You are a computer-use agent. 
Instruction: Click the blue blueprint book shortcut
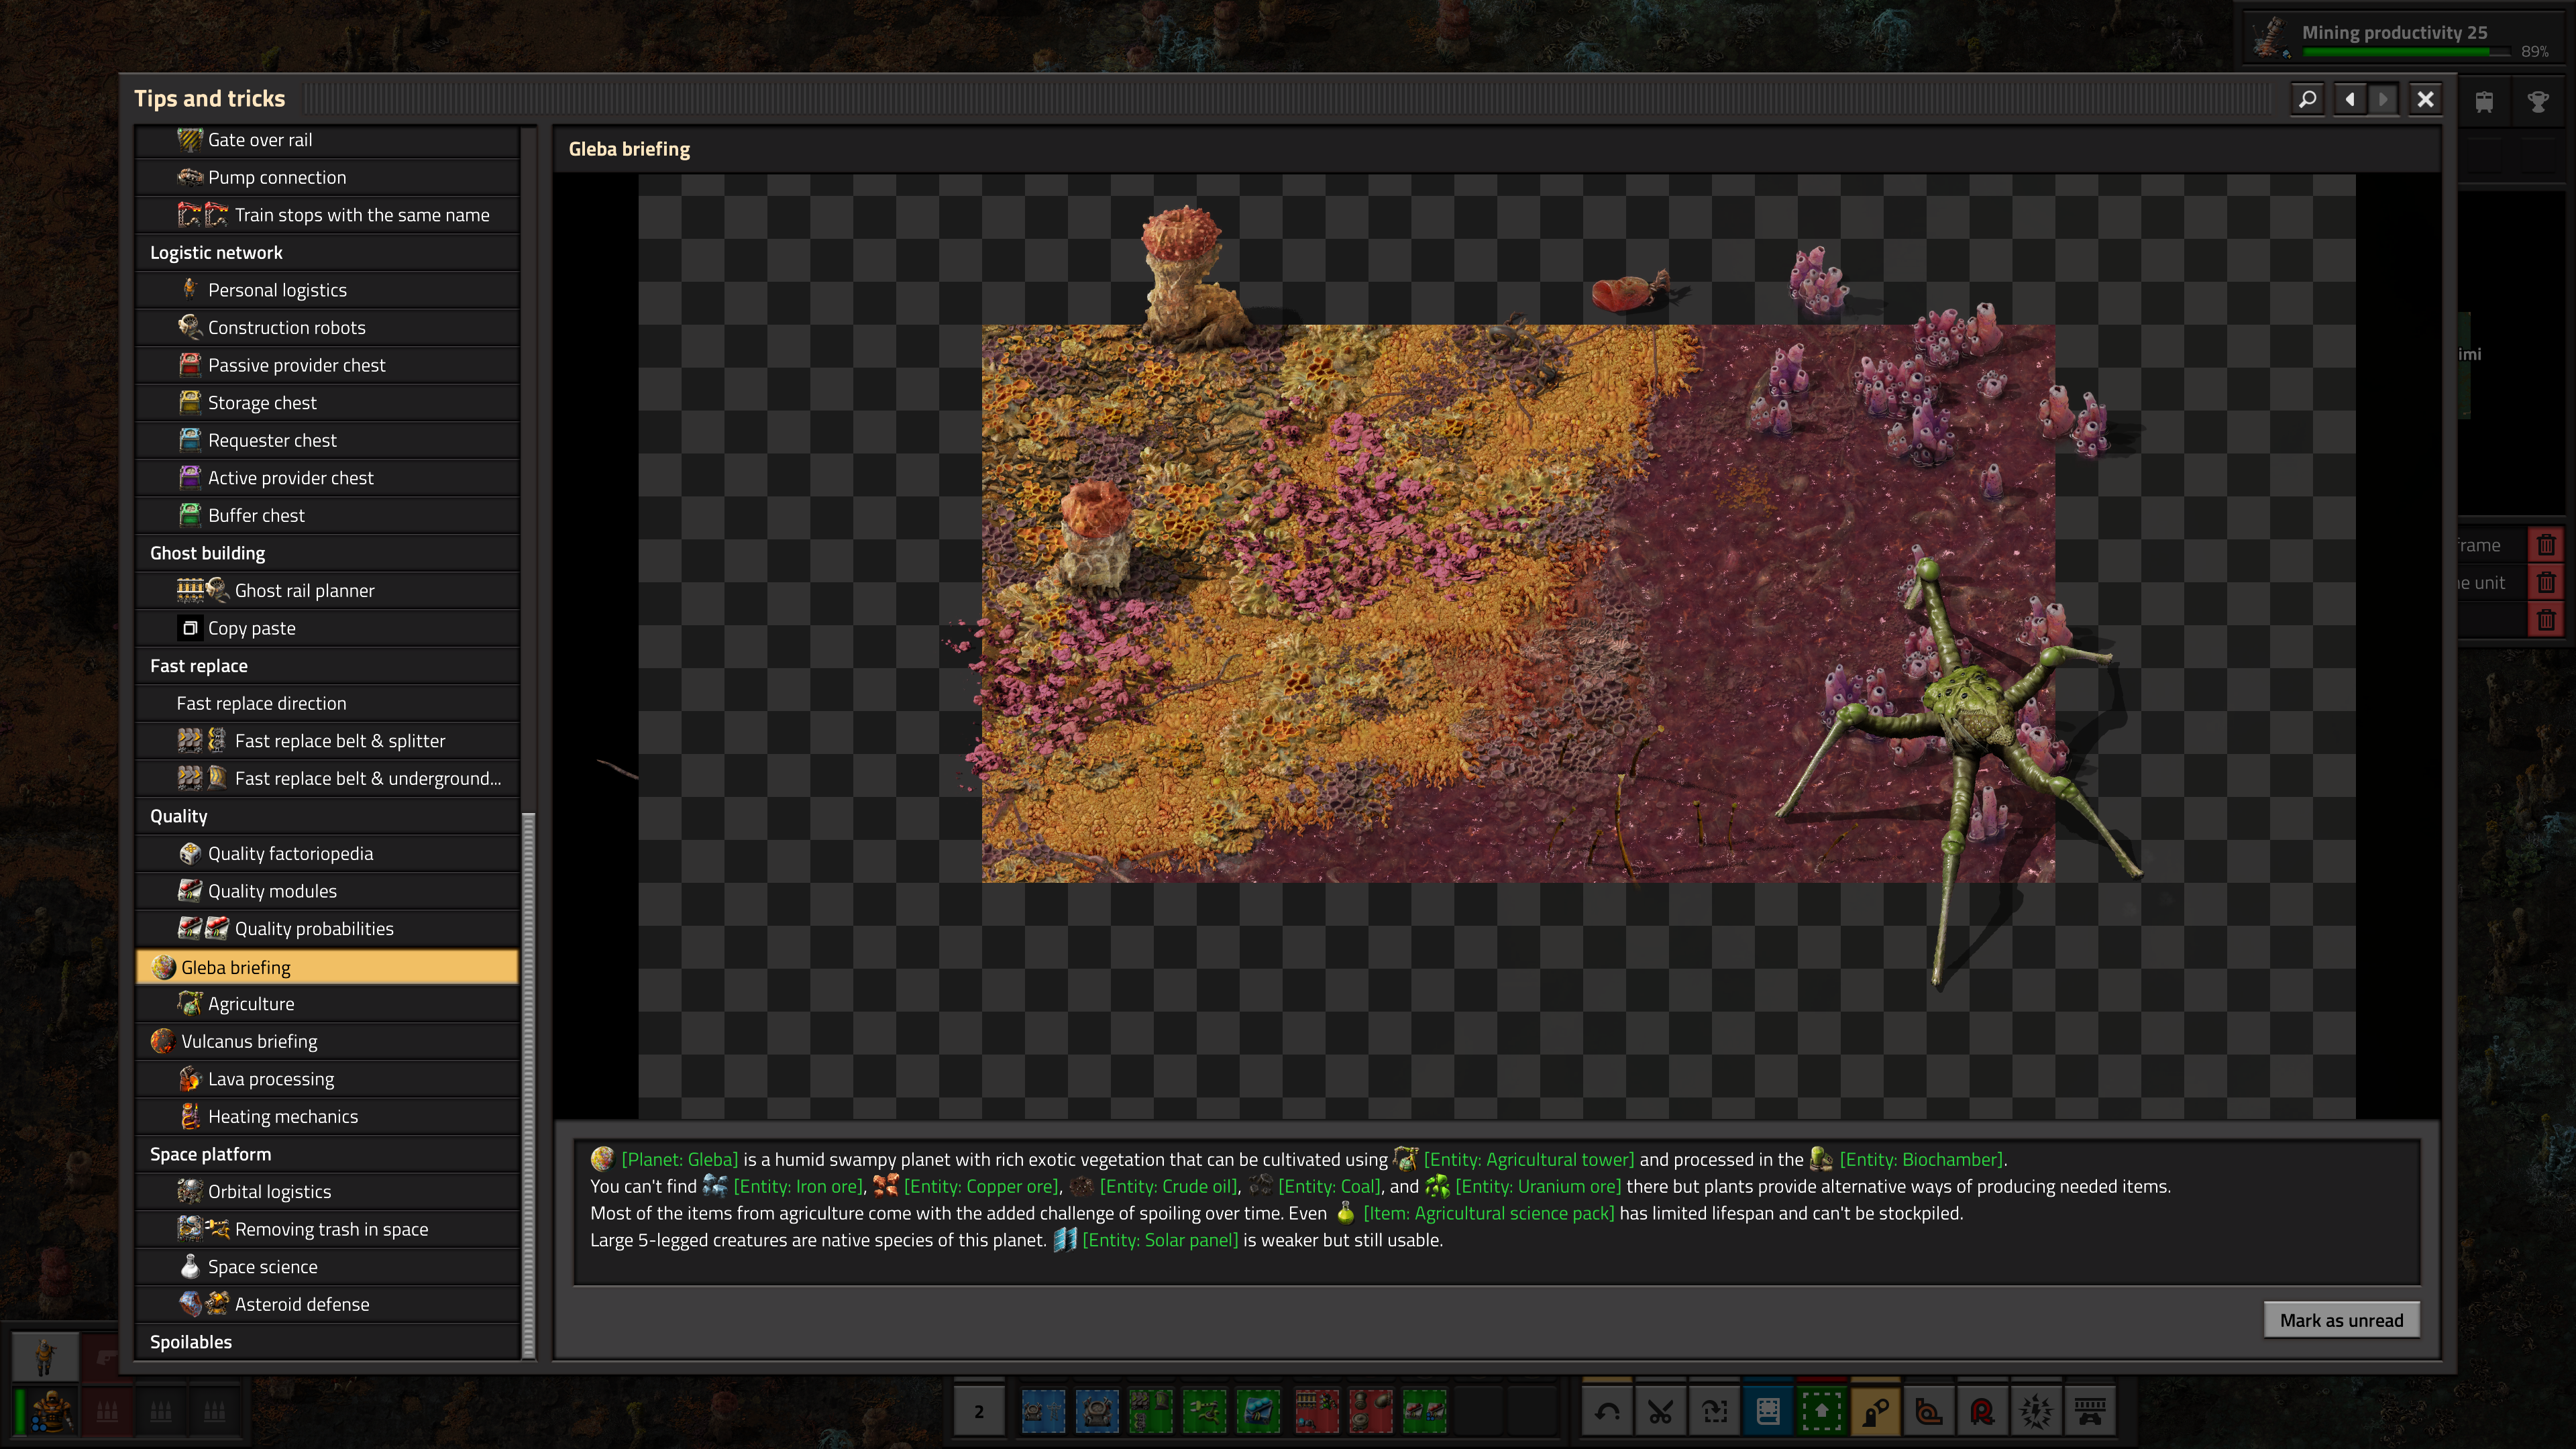coord(1768,1411)
